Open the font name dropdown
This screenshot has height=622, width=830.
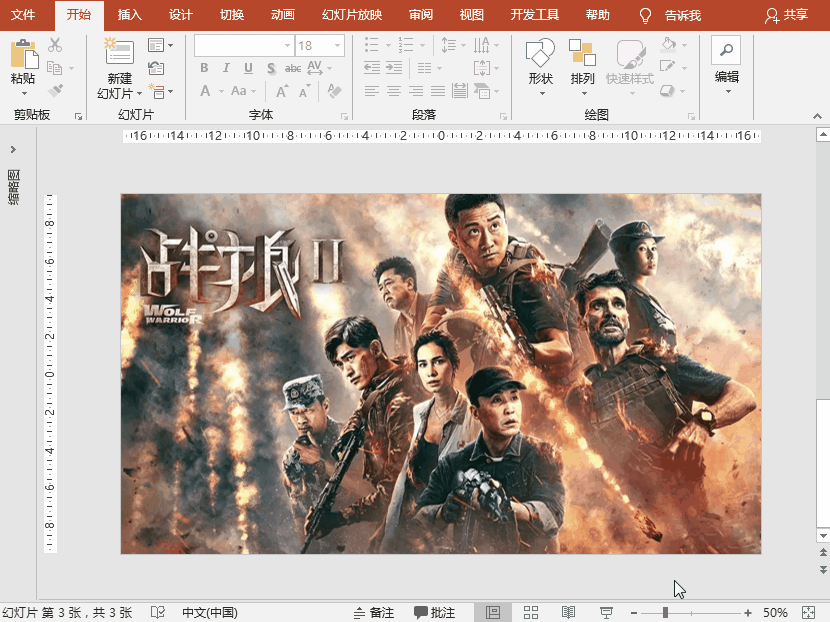tap(287, 46)
